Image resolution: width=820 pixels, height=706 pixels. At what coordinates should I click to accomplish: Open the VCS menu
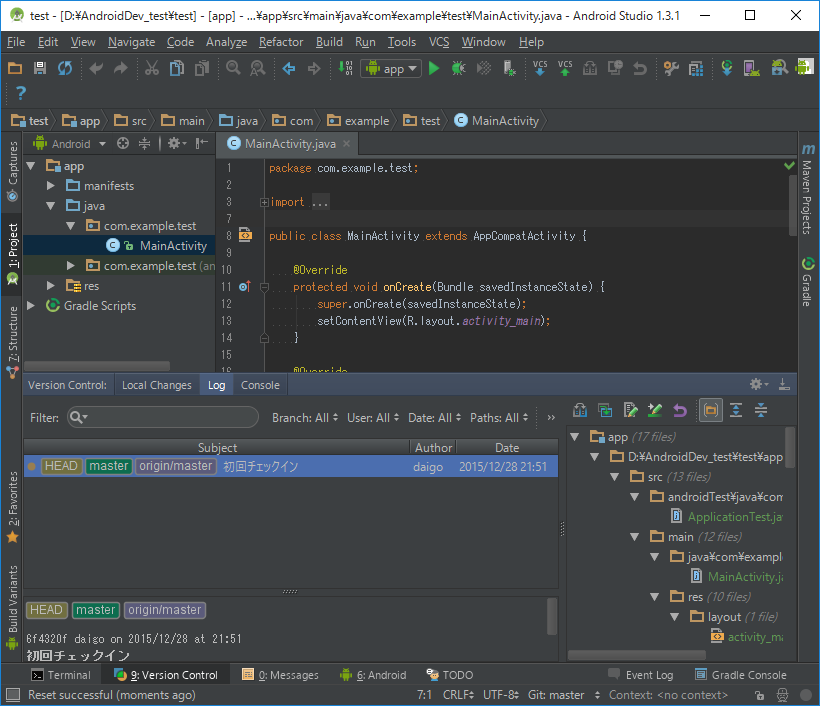point(439,42)
